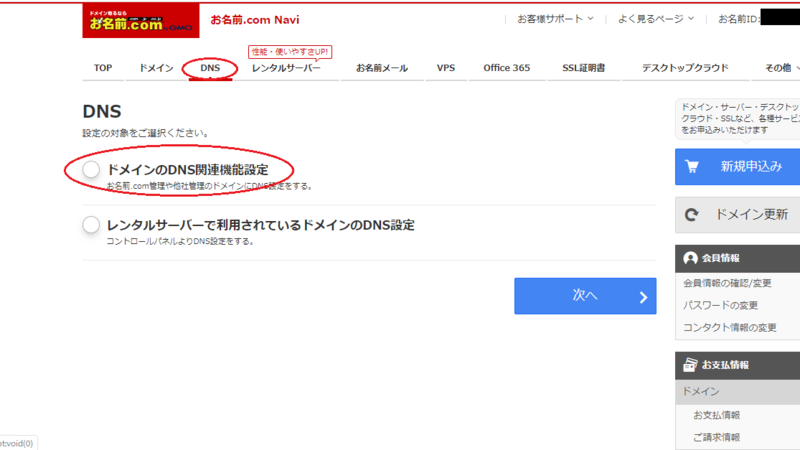Select ドメイン under お支払情報
The width and height of the screenshot is (800, 450).
737,391
